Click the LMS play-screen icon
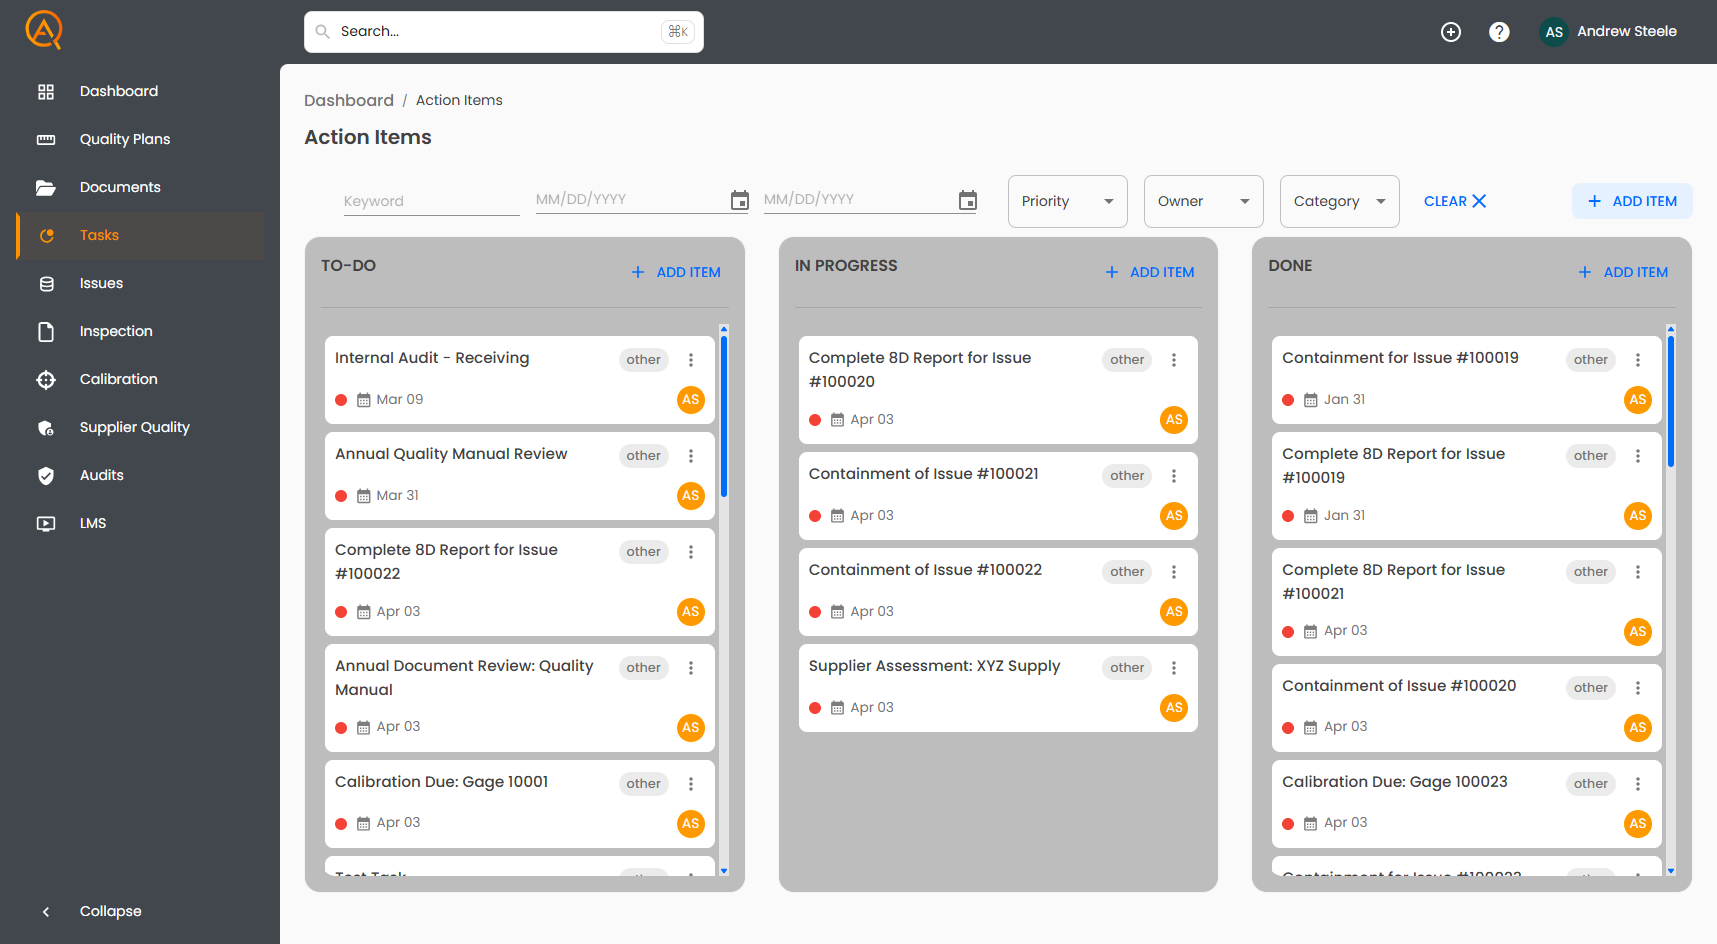The height and width of the screenshot is (944, 1717). tap(46, 523)
